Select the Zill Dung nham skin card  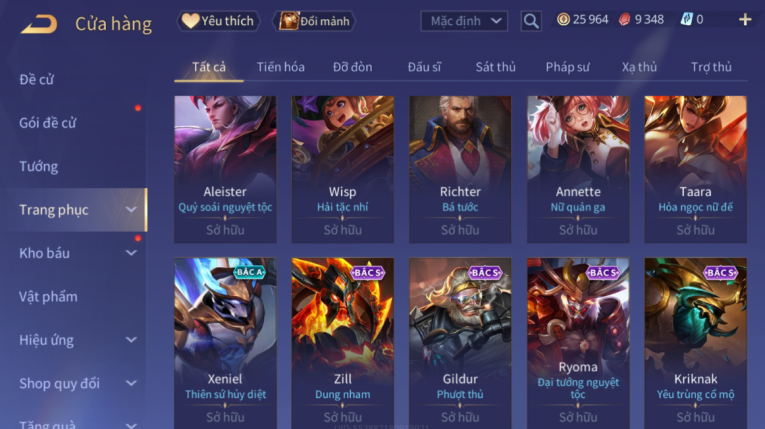[x=342, y=343]
